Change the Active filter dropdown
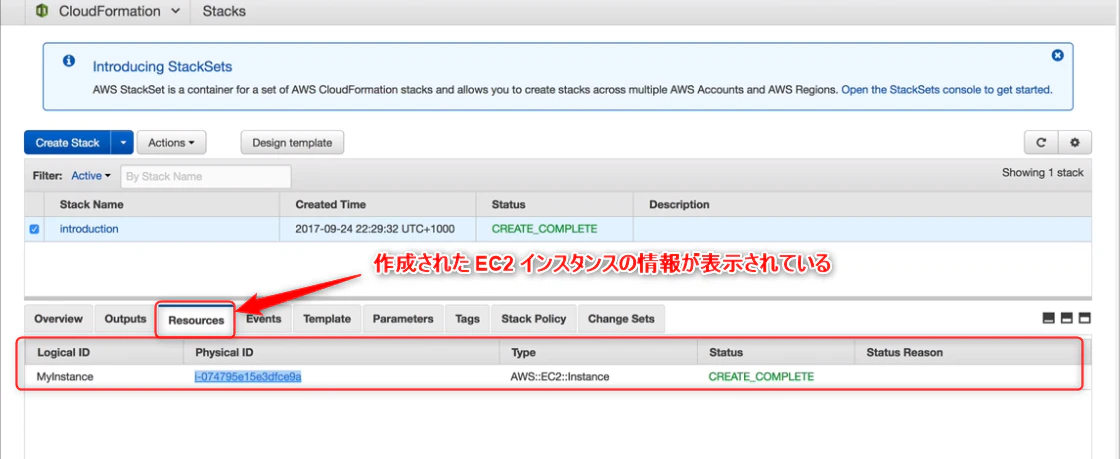Screen dimensions: 1120x459 coord(91,176)
